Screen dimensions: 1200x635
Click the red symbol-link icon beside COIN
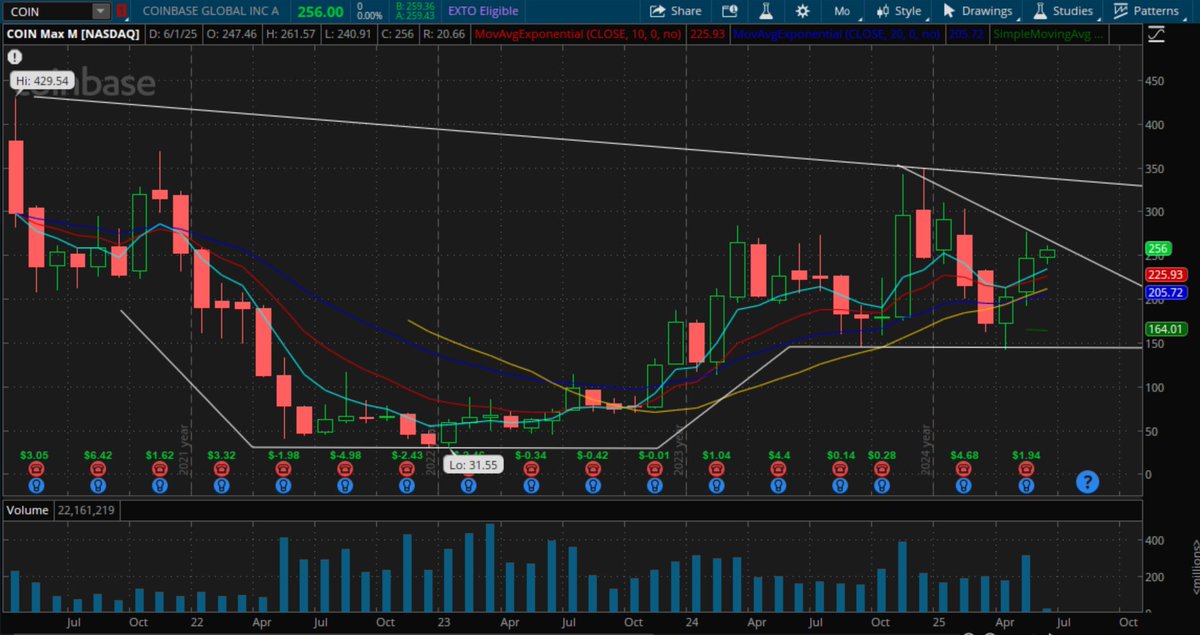coord(122,11)
